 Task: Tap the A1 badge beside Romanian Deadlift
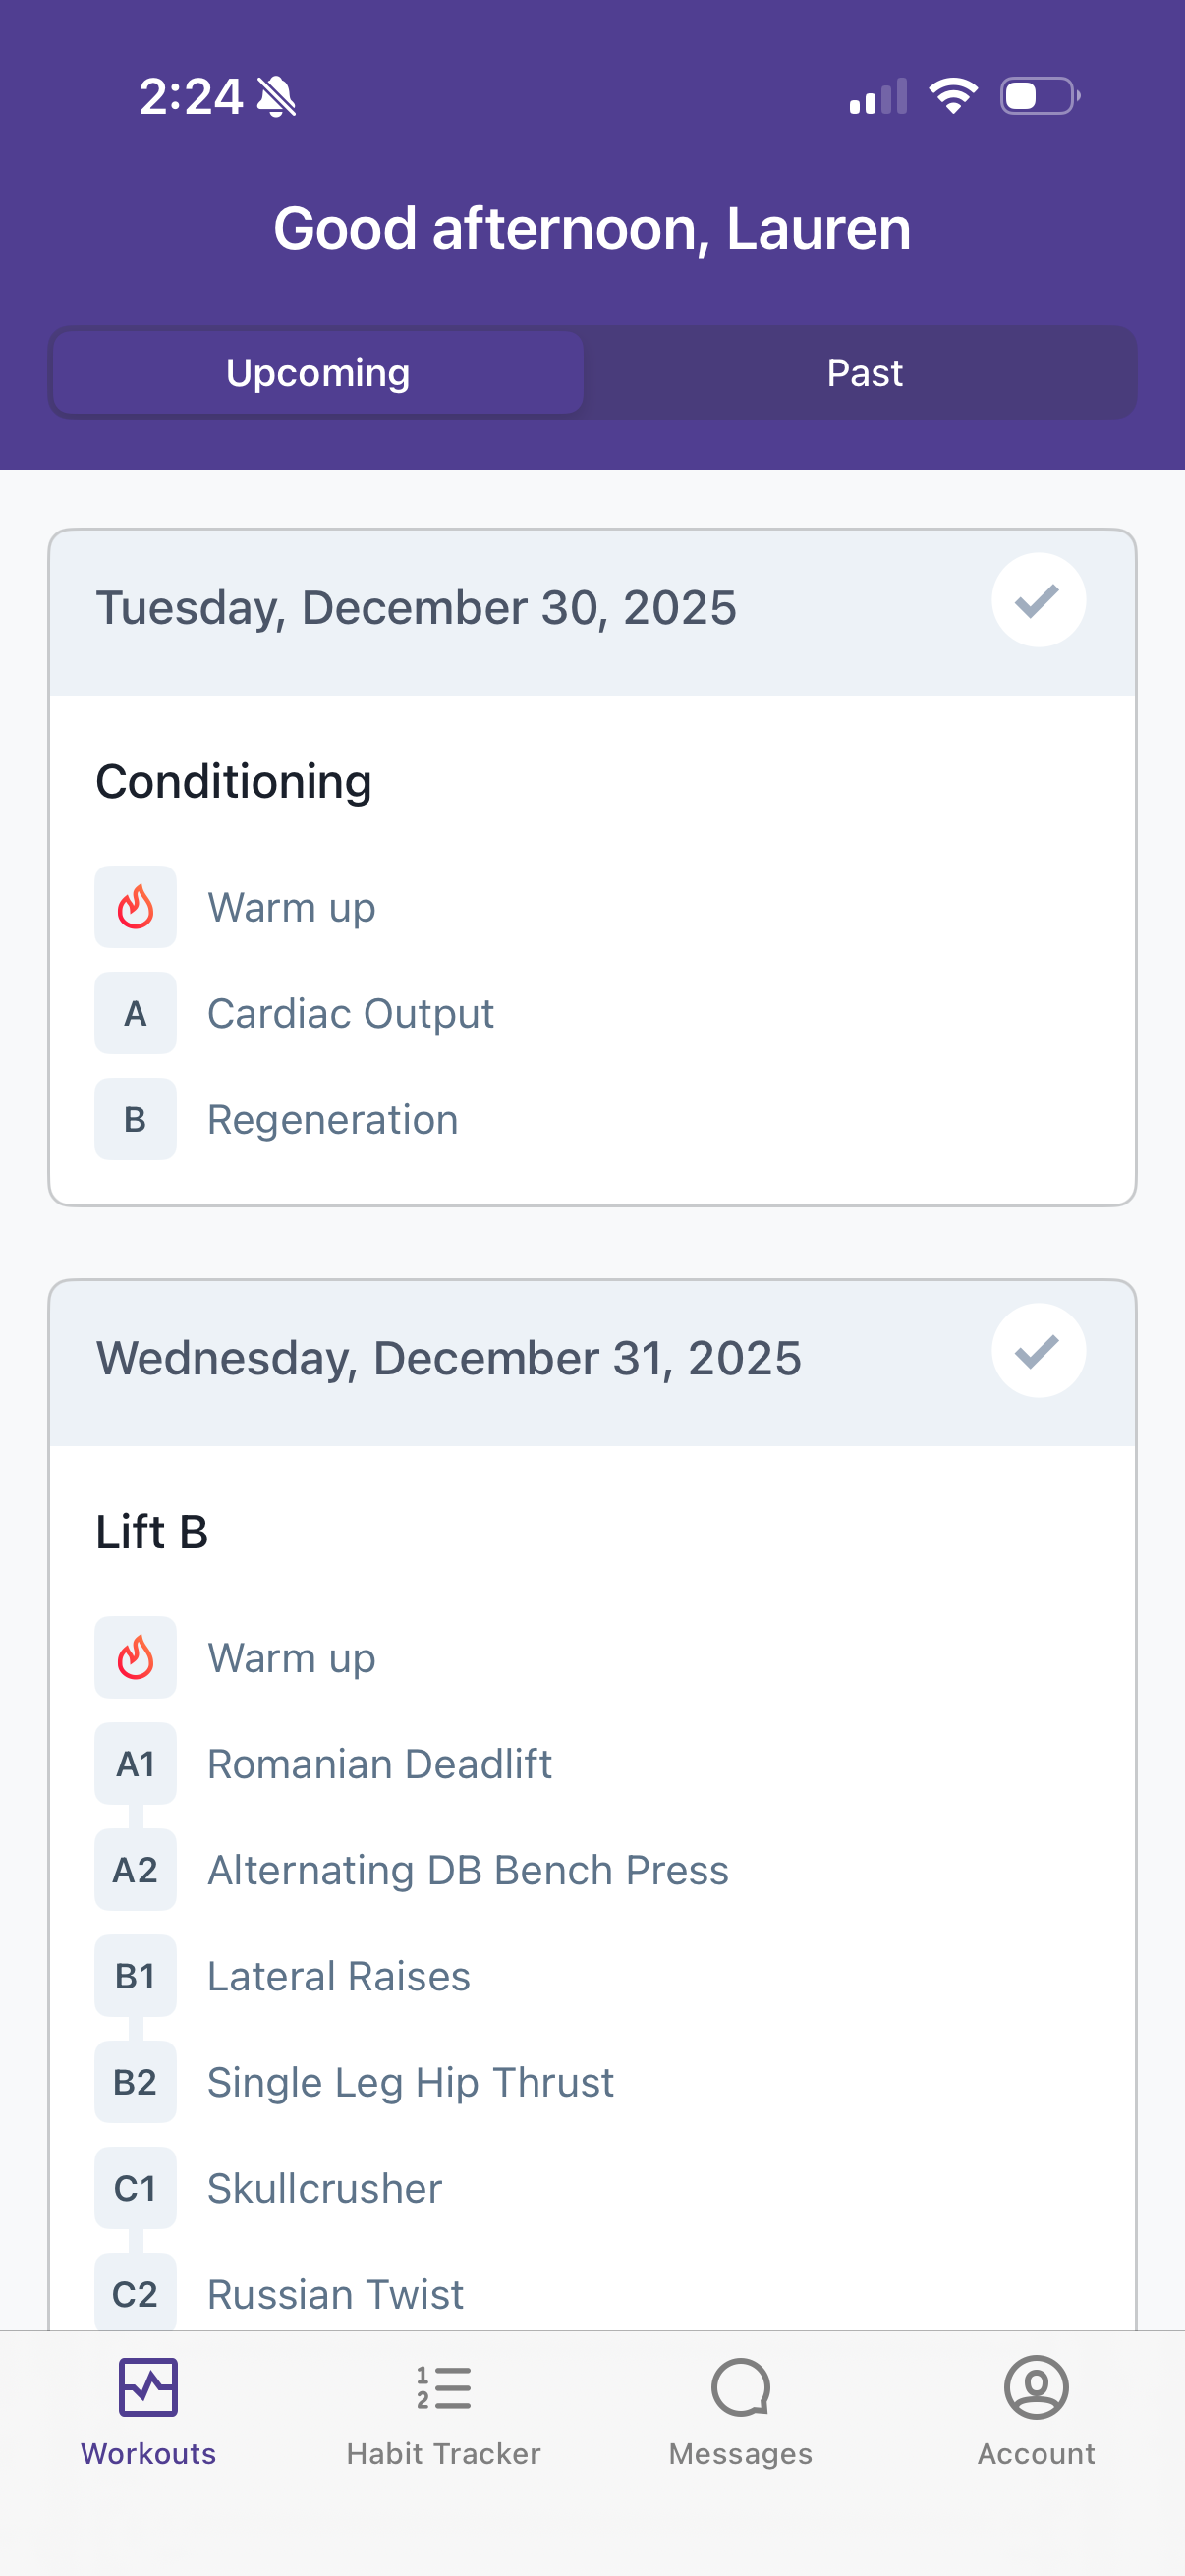click(x=135, y=1763)
